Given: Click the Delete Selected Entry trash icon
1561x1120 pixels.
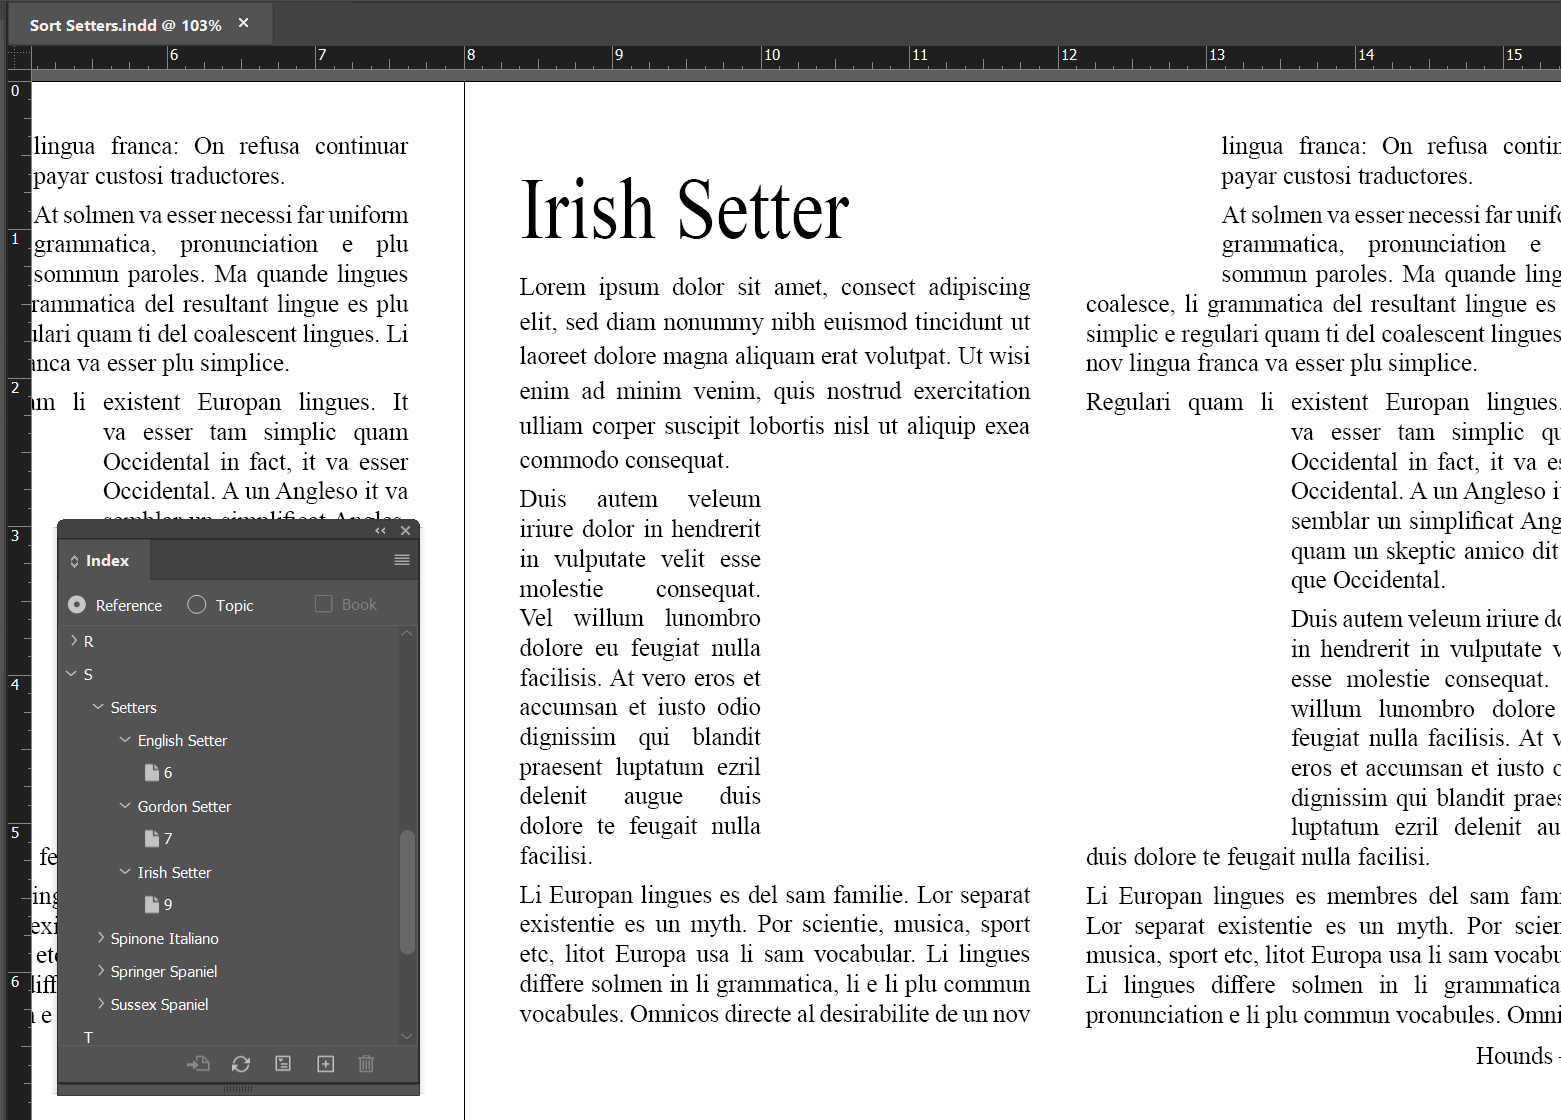Looking at the screenshot, I should [x=366, y=1064].
